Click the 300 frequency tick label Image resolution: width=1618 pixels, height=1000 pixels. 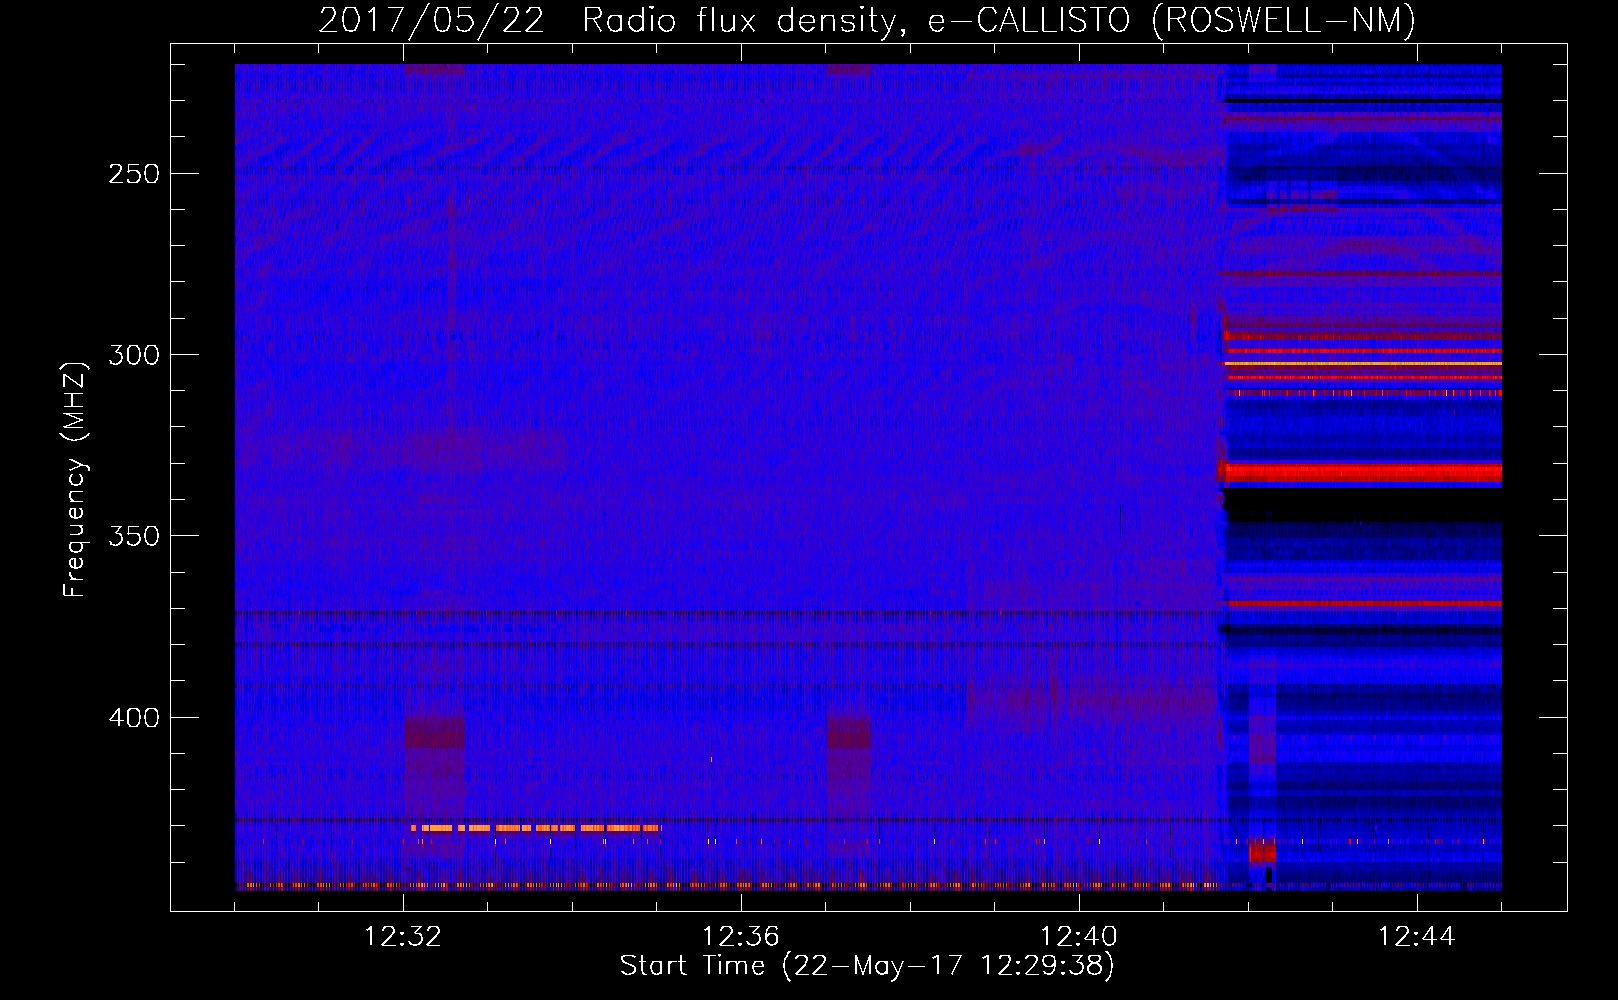tap(134, 355)
